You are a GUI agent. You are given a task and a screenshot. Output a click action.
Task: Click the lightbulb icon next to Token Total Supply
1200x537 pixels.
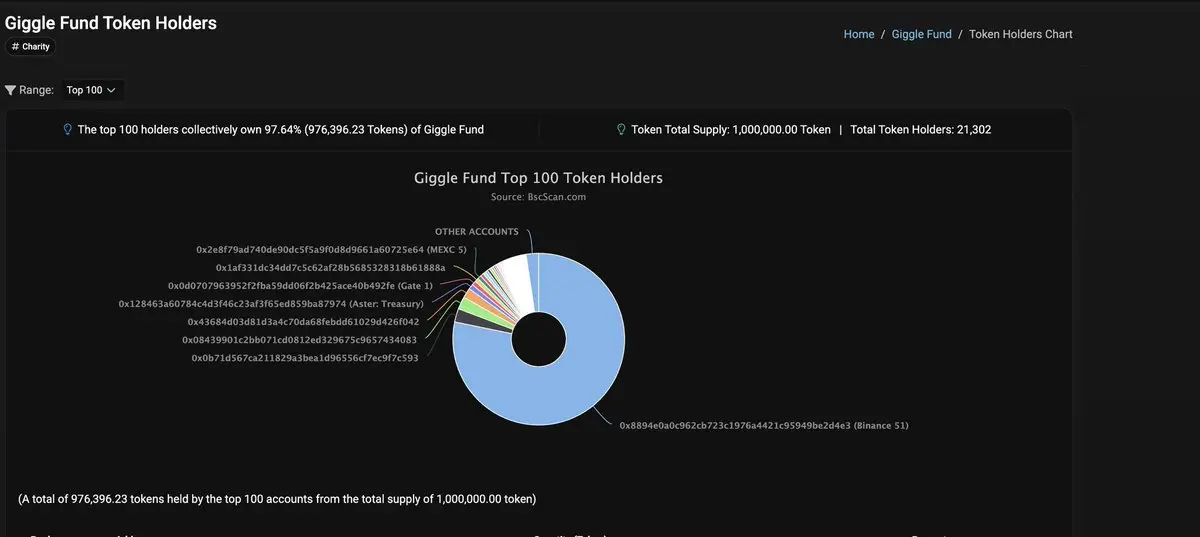point(621,129)
